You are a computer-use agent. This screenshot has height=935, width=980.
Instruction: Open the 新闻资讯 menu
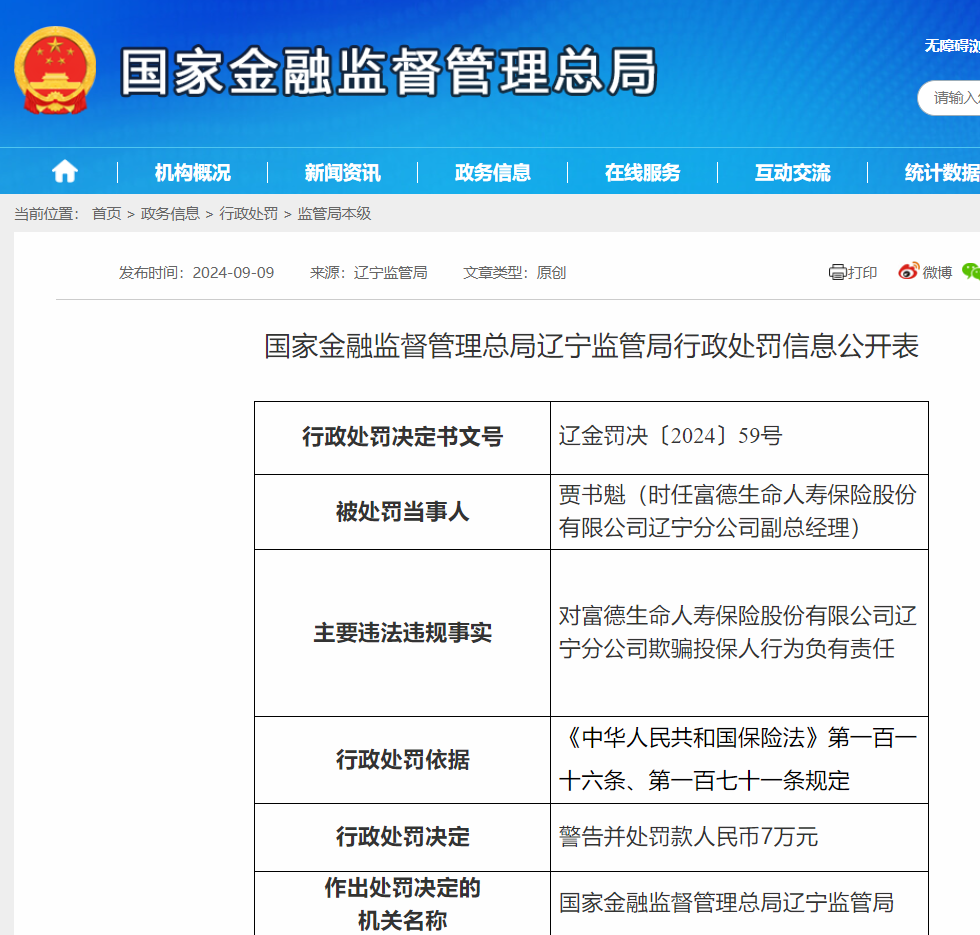click(342, 173)
